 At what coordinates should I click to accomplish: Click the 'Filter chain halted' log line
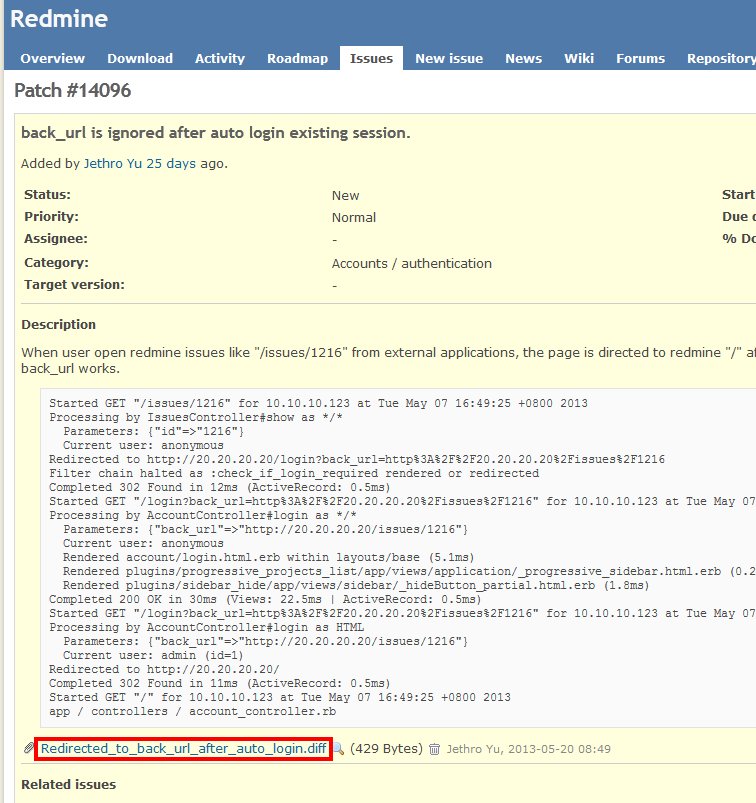294,473
